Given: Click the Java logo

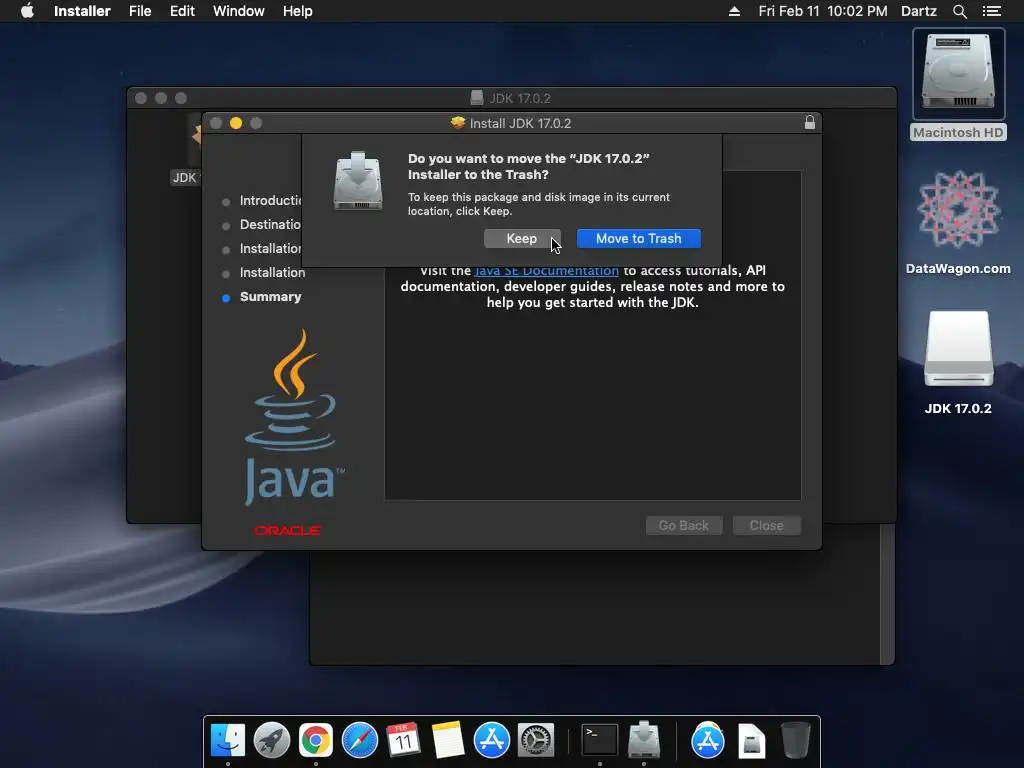Looking at the screenshot, I should (x=294, y=418).
